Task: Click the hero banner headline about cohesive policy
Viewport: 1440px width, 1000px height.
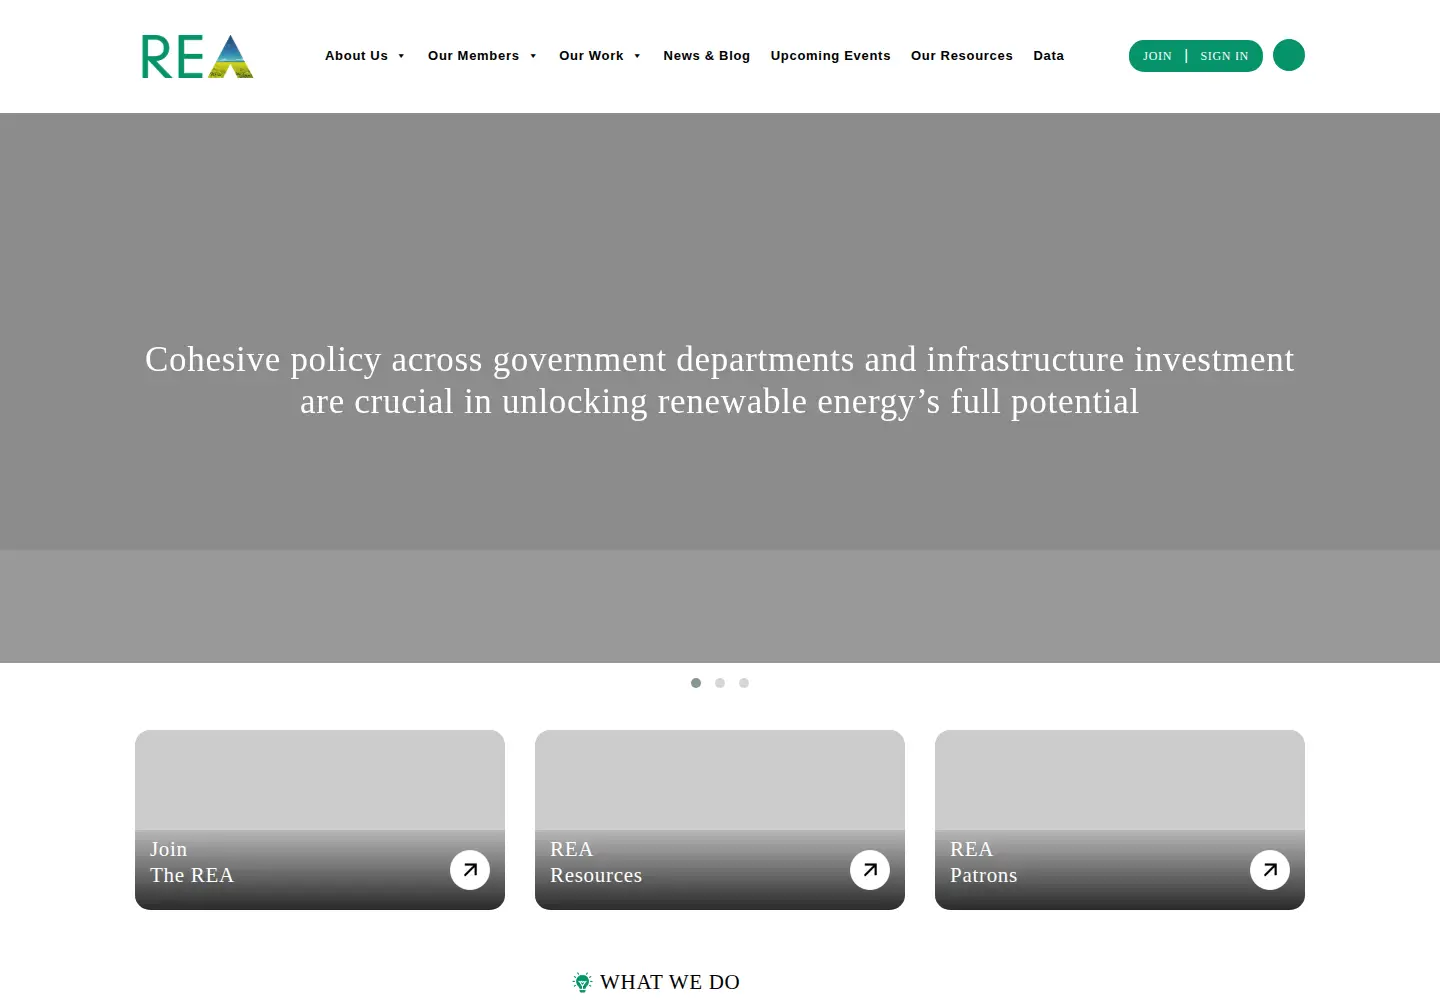Action: pyautogui.click(x=720, y=380)
